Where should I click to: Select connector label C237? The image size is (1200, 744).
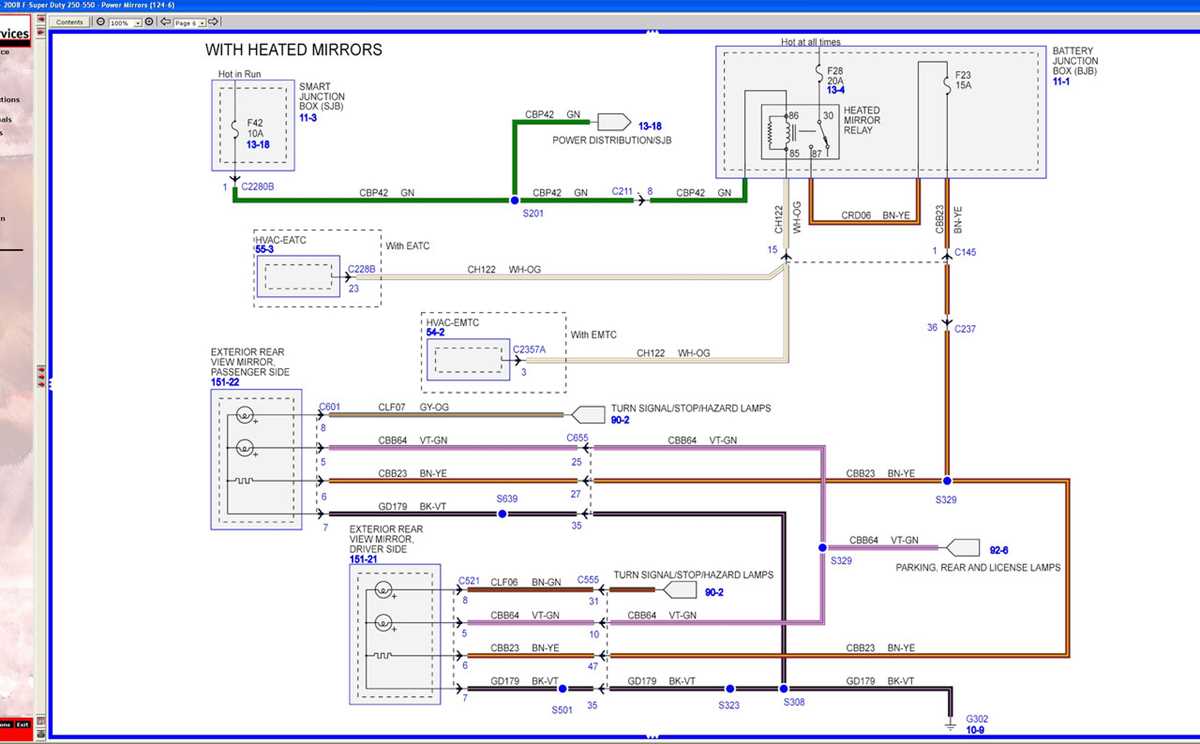tap(965, 327)
